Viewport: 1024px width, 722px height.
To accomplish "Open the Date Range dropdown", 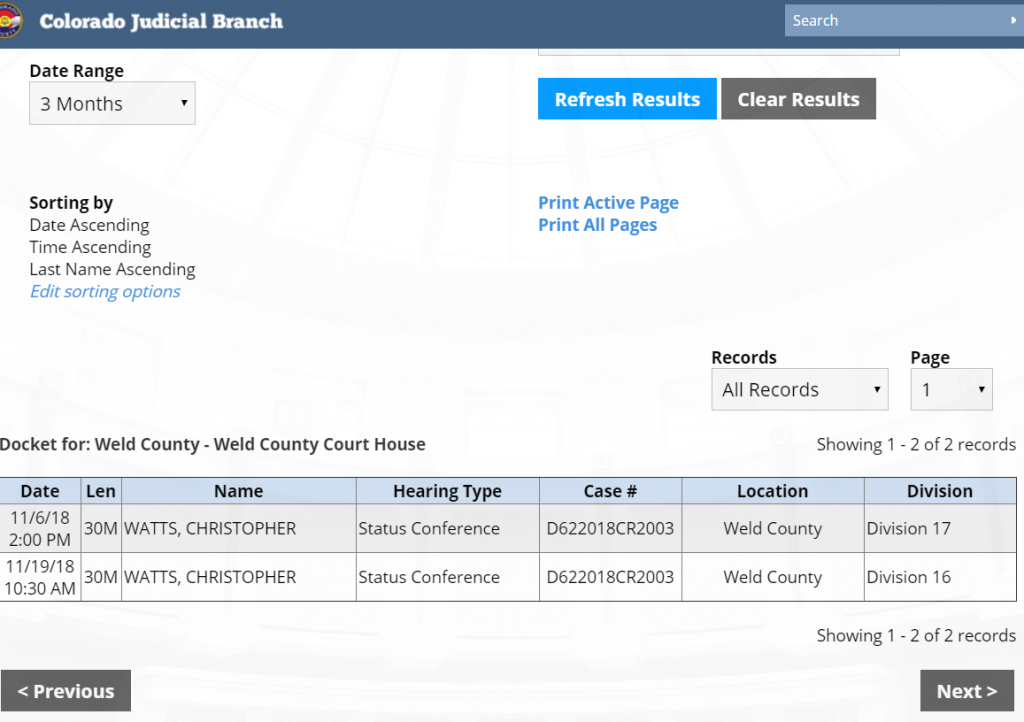I will coord(112,104).
